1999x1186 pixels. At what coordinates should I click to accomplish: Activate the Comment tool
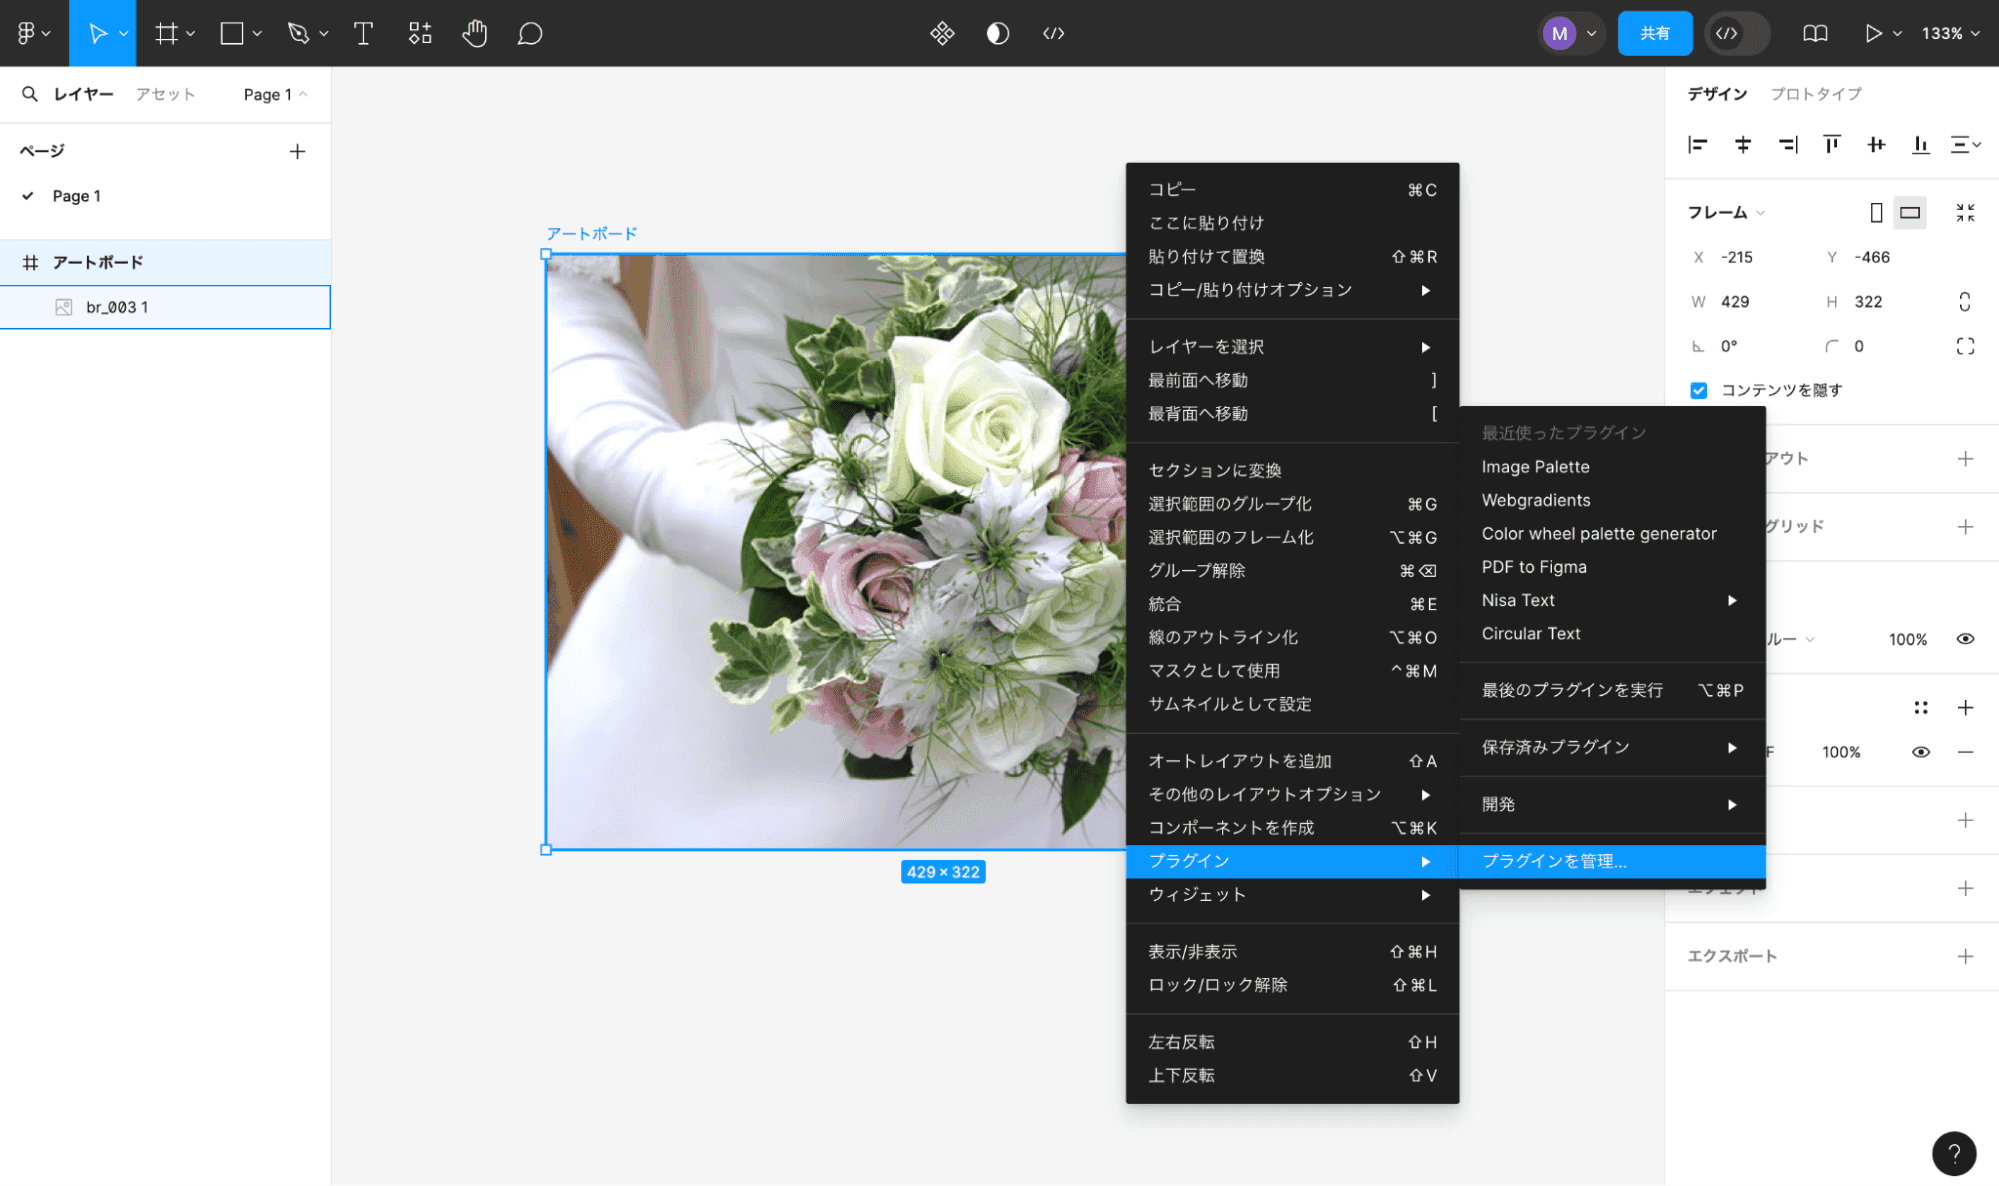(529, 33)
